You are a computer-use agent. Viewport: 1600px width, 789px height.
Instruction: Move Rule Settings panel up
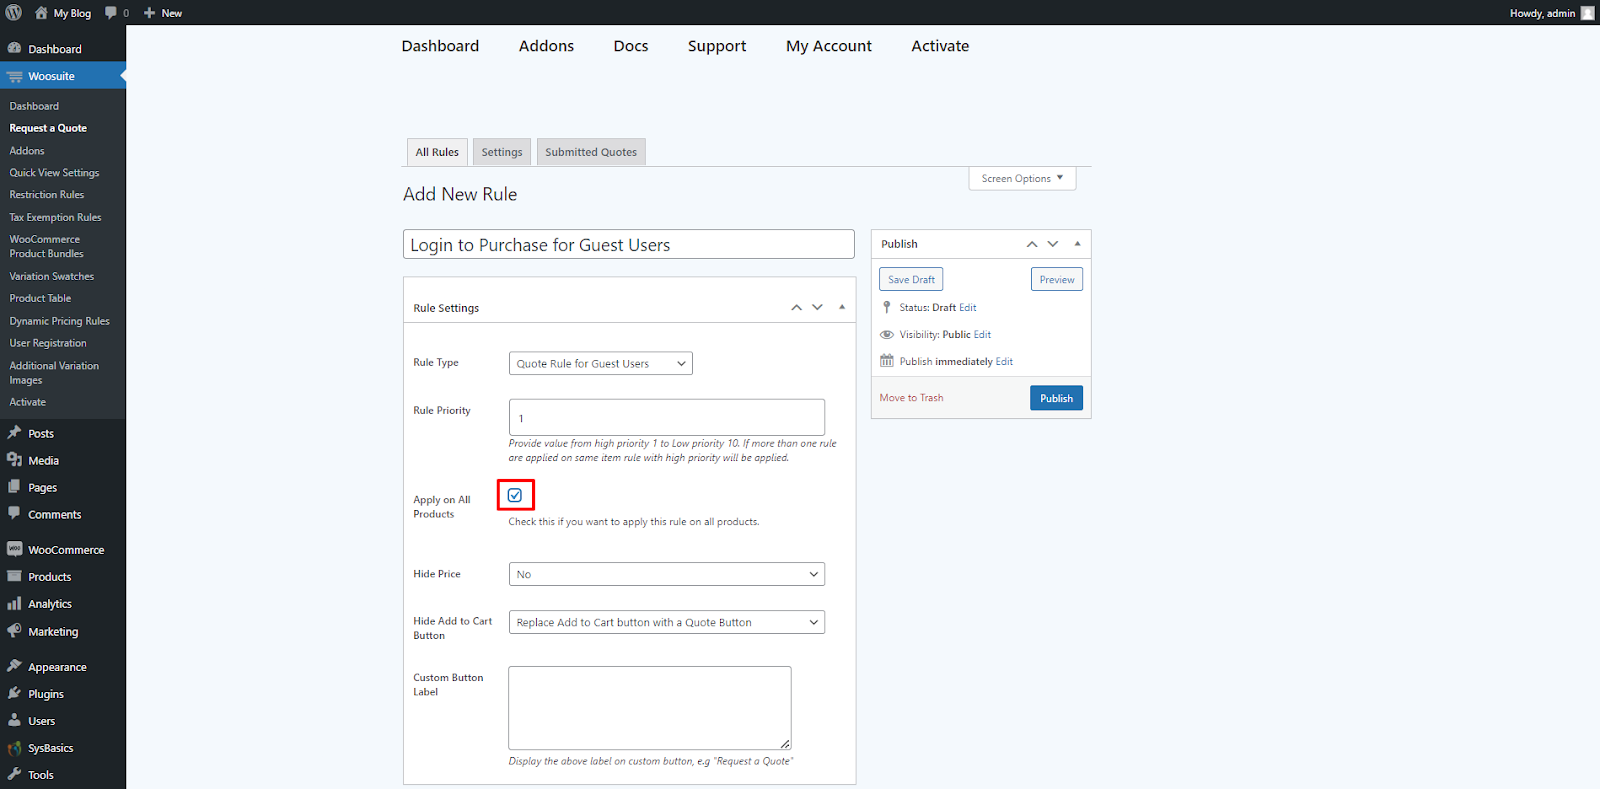[796, 307]
